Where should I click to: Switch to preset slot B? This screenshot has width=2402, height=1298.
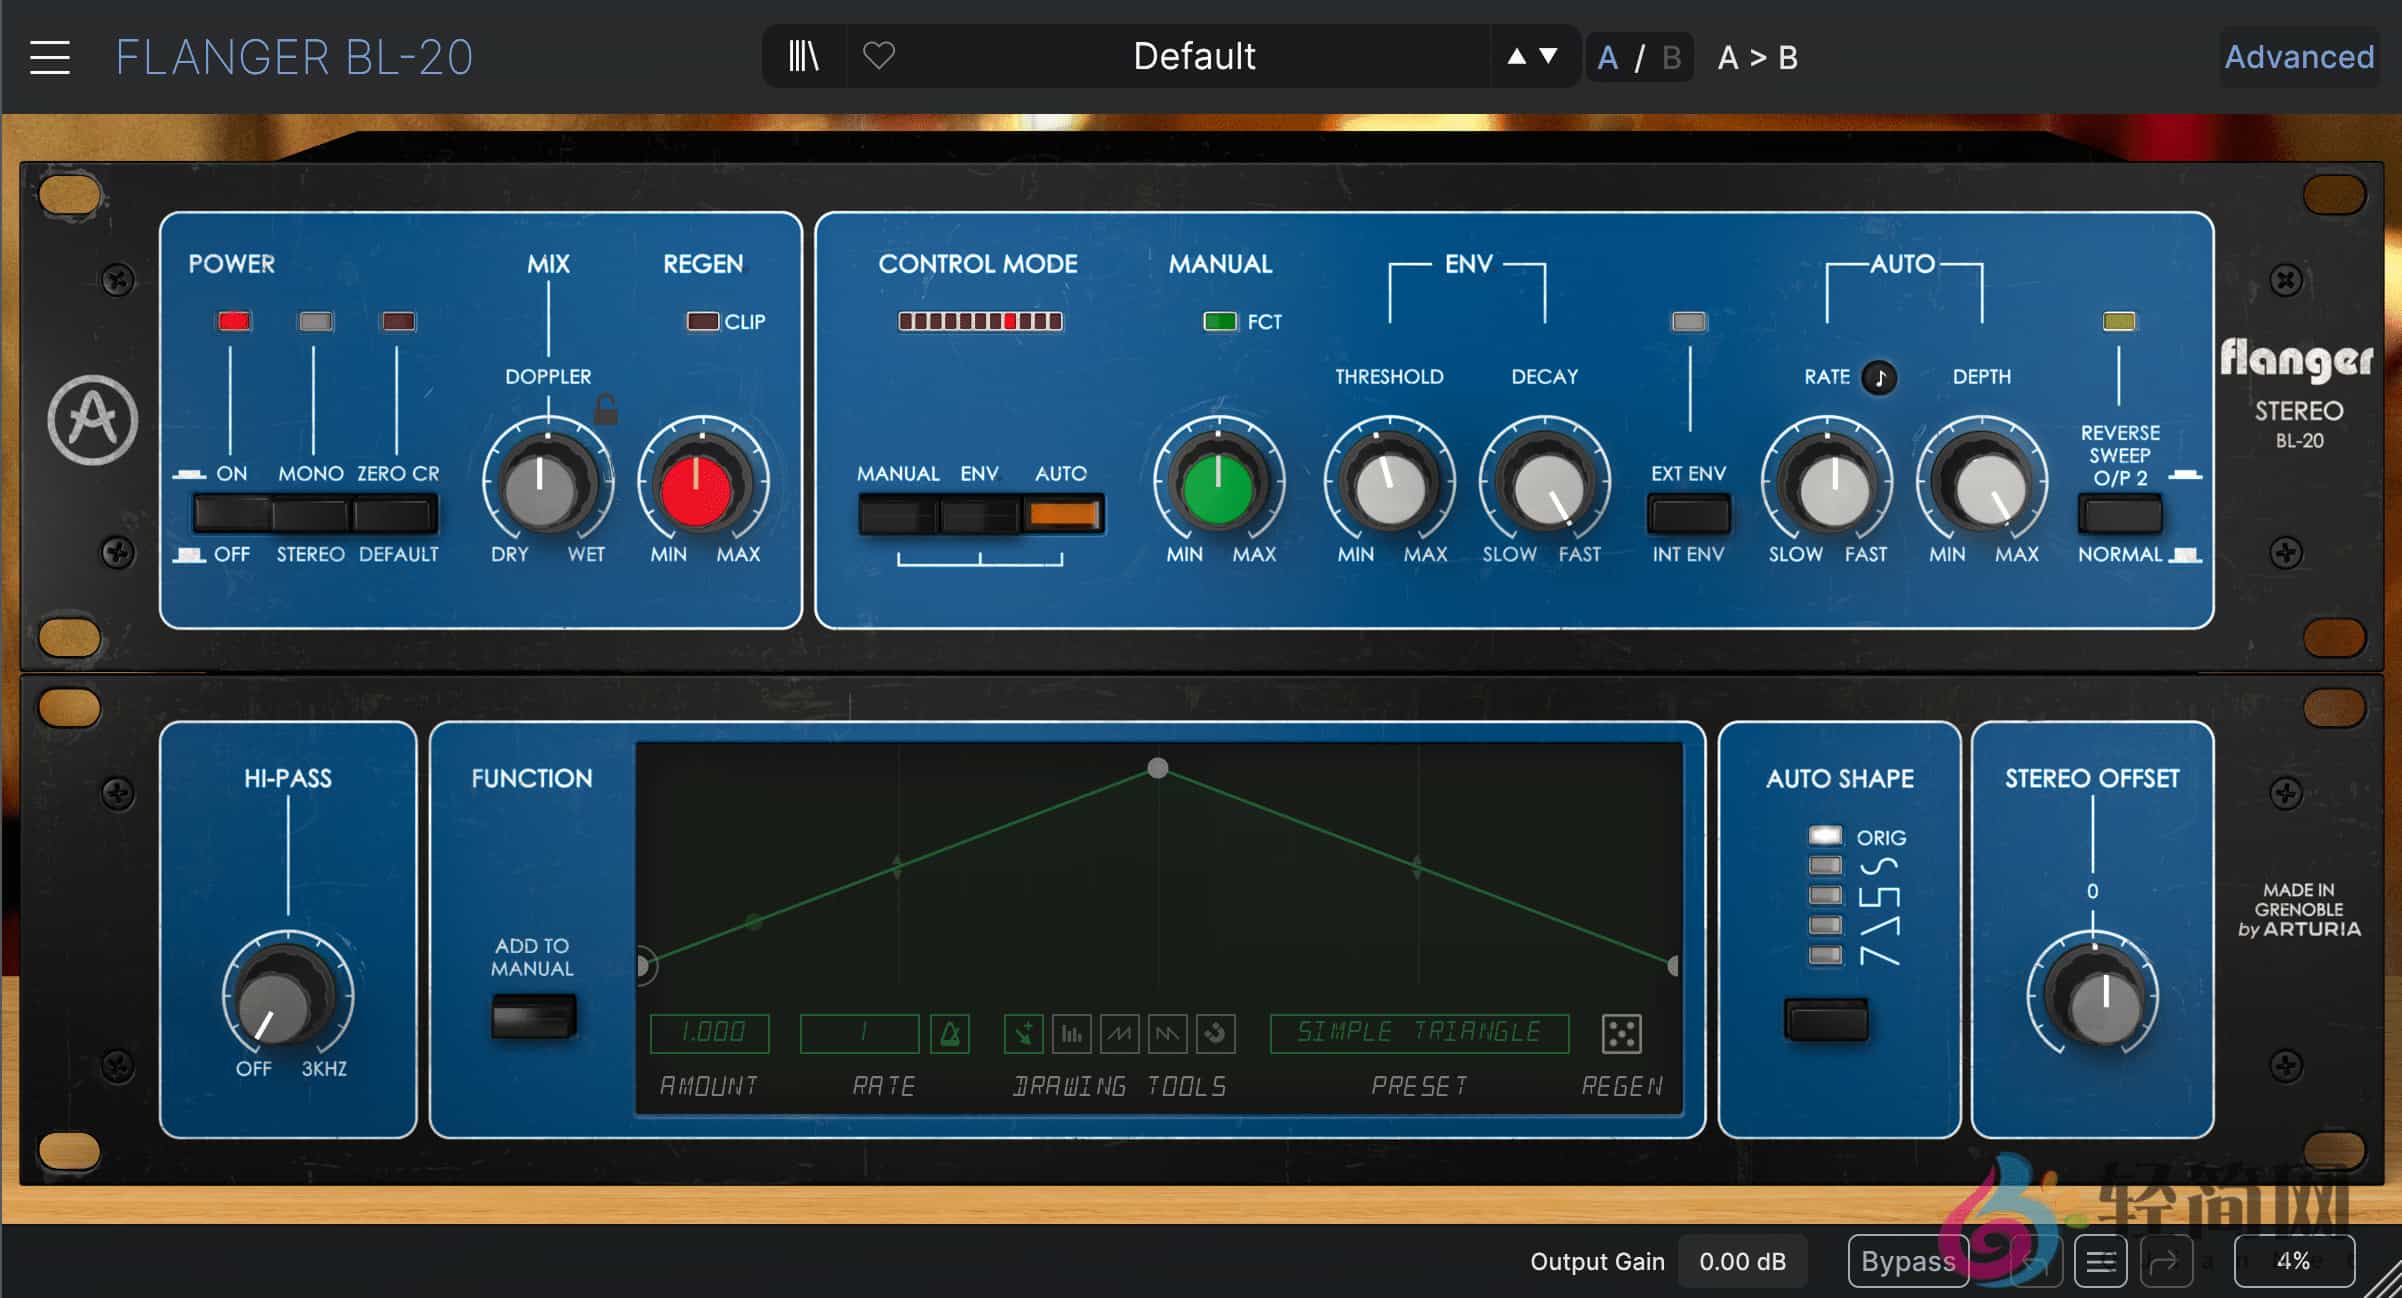tap(1671, 58)
